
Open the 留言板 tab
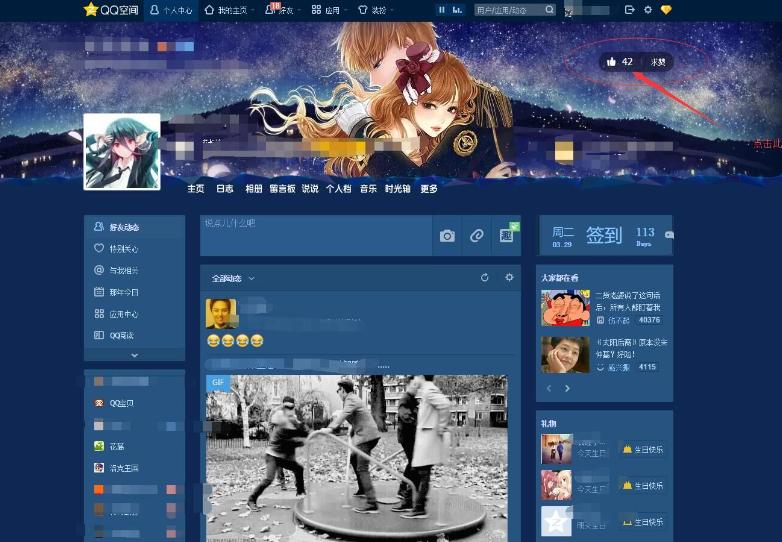pos(282,188)
